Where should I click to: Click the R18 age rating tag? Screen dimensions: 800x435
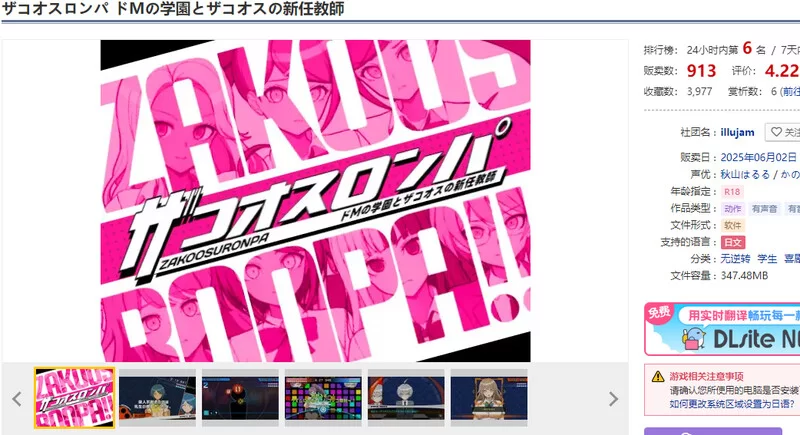732,192
